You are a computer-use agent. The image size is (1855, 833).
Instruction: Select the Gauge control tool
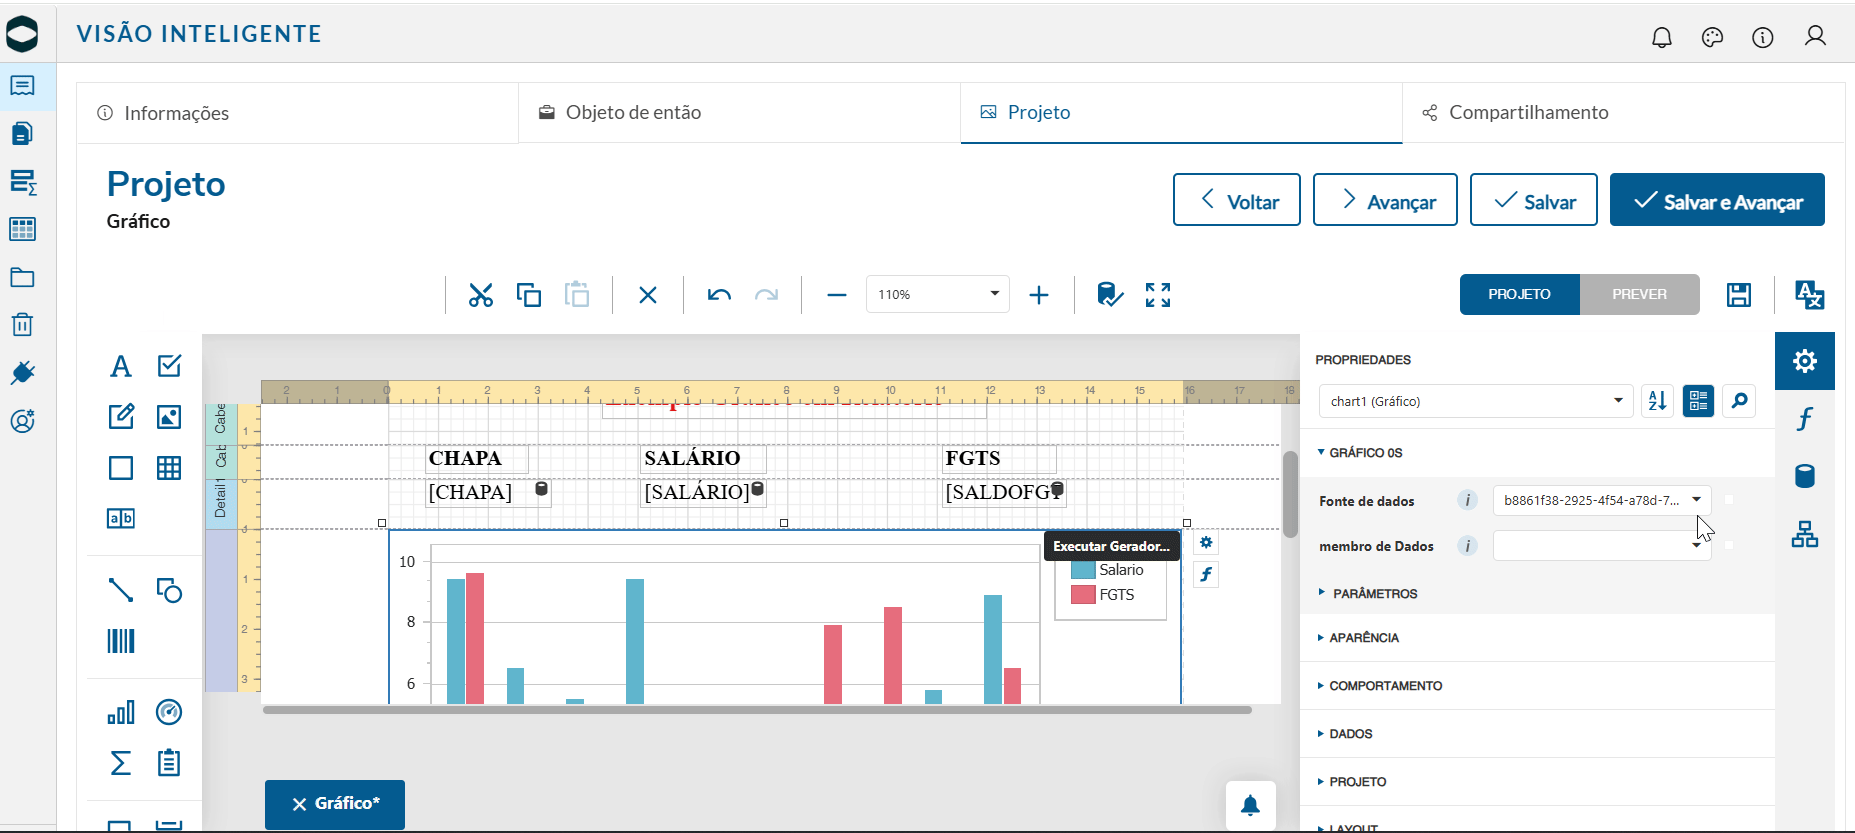click(x=169, y=712)
